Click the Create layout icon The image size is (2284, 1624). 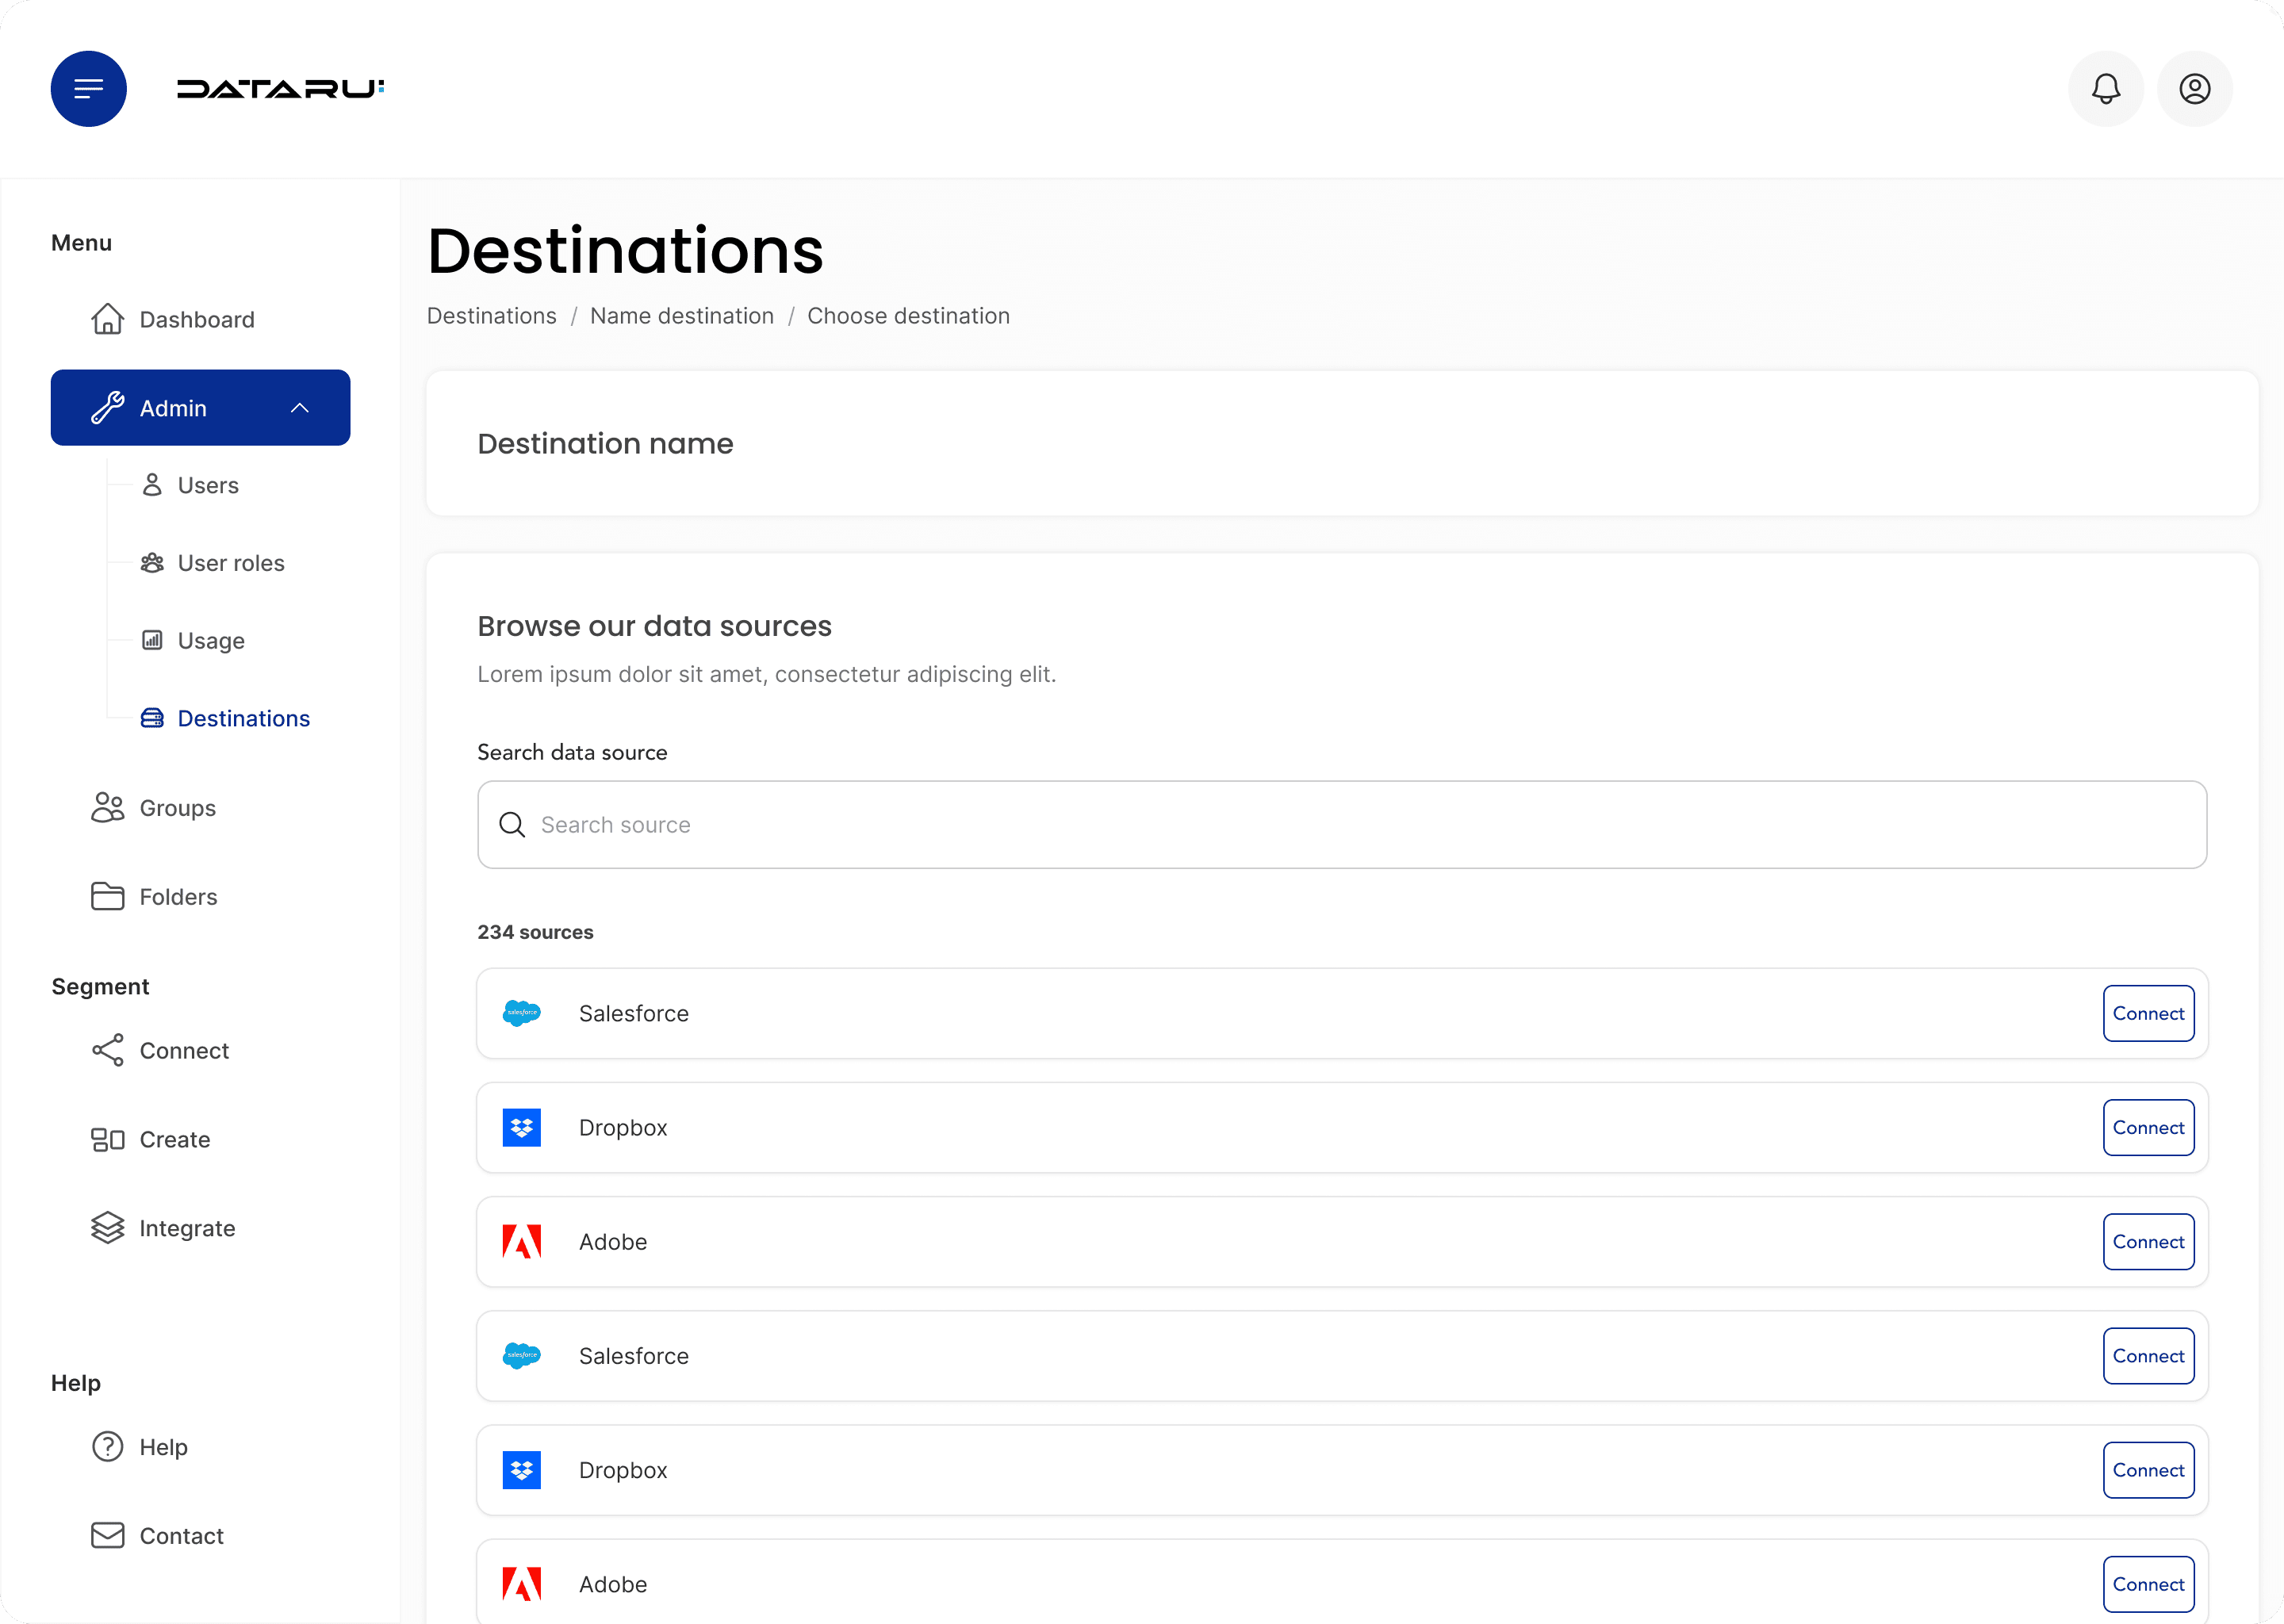[107, 1139]
